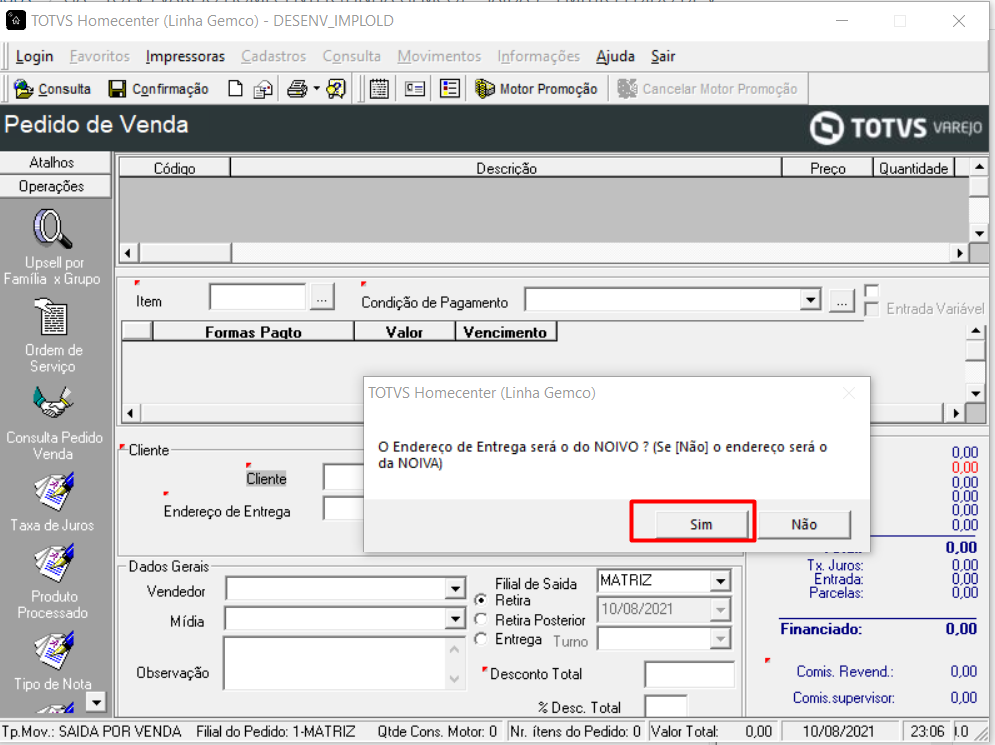This screenshot has width=995, height=745.
Task: Open Taxa de Juros shortcut
Action: [53, 503]
